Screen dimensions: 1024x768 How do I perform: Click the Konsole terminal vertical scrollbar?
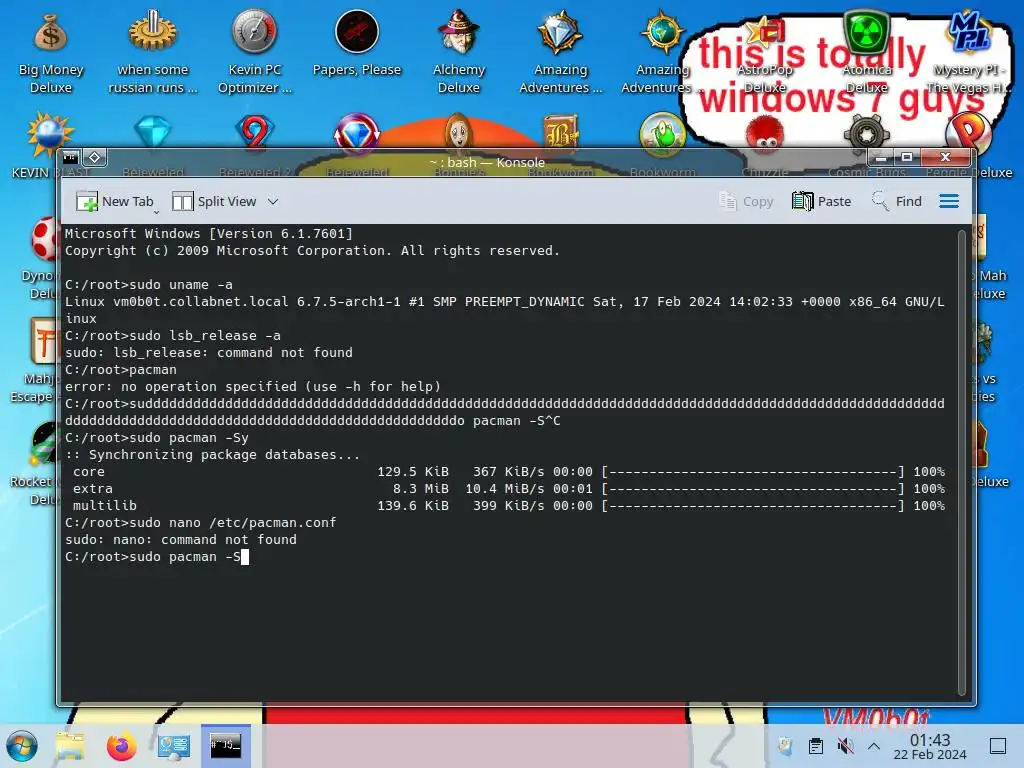point(961,462)
